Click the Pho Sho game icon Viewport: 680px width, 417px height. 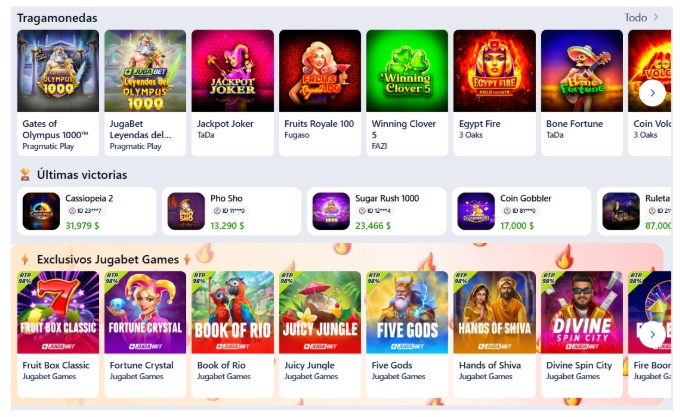pyautogui.click(x=186, y=211)
